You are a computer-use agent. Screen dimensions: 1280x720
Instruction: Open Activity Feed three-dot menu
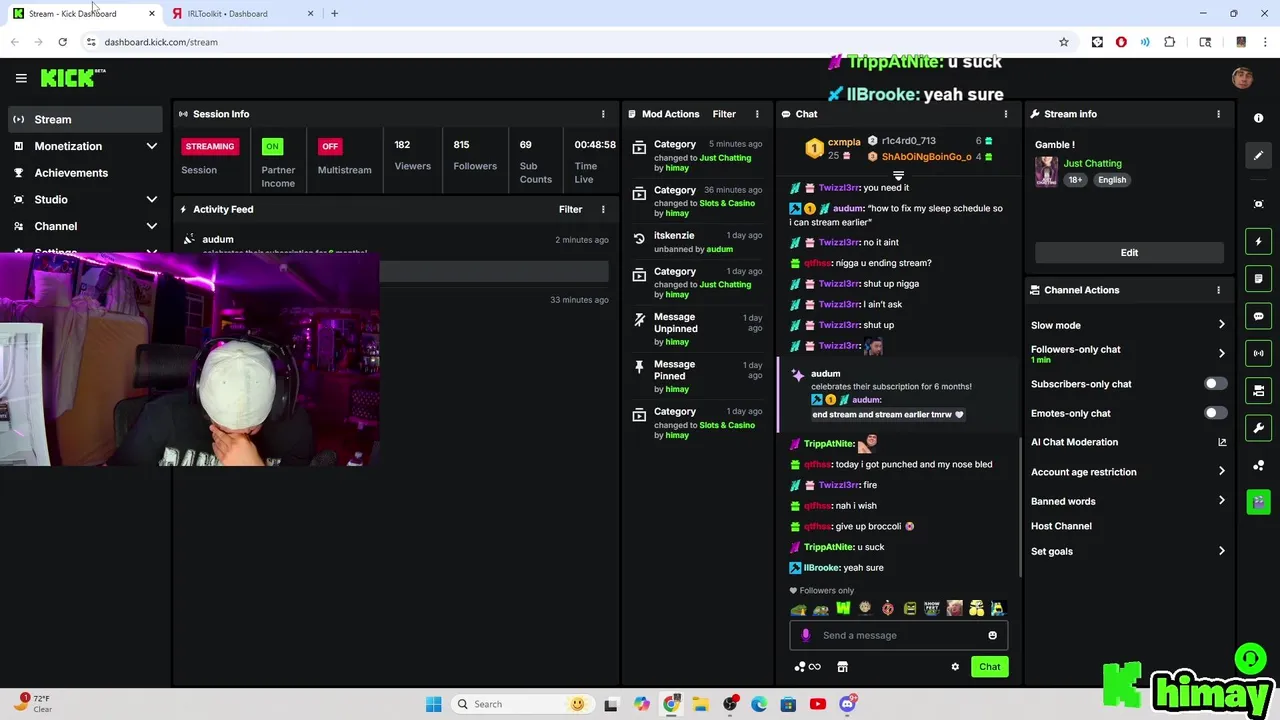[x=603, y=209]
